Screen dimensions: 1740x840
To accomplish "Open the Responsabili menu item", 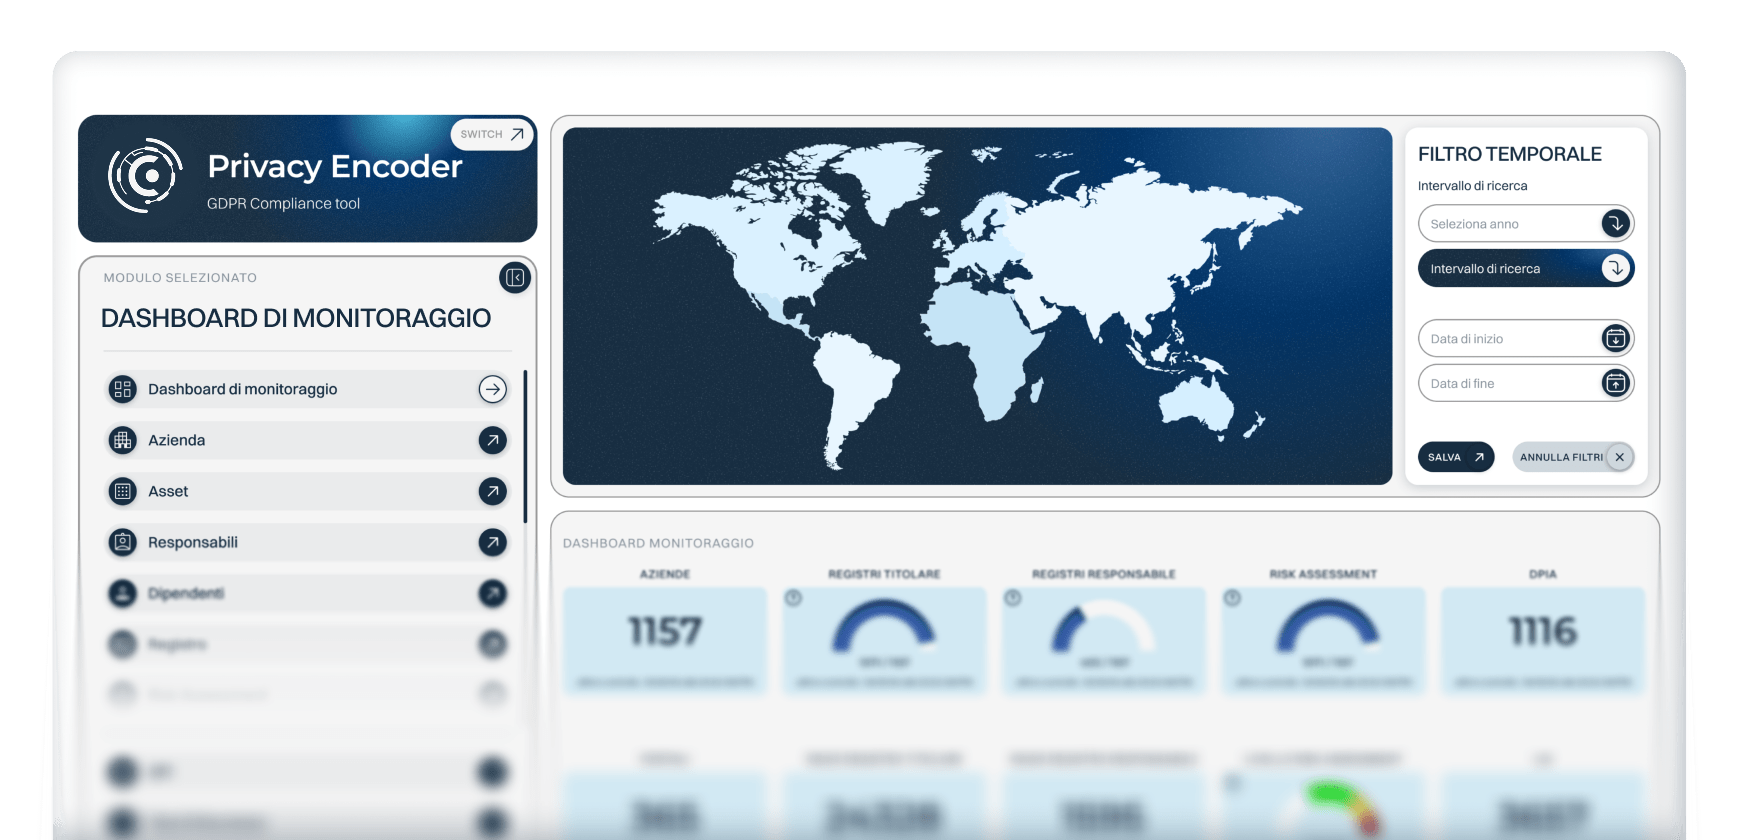I will 307,542.
